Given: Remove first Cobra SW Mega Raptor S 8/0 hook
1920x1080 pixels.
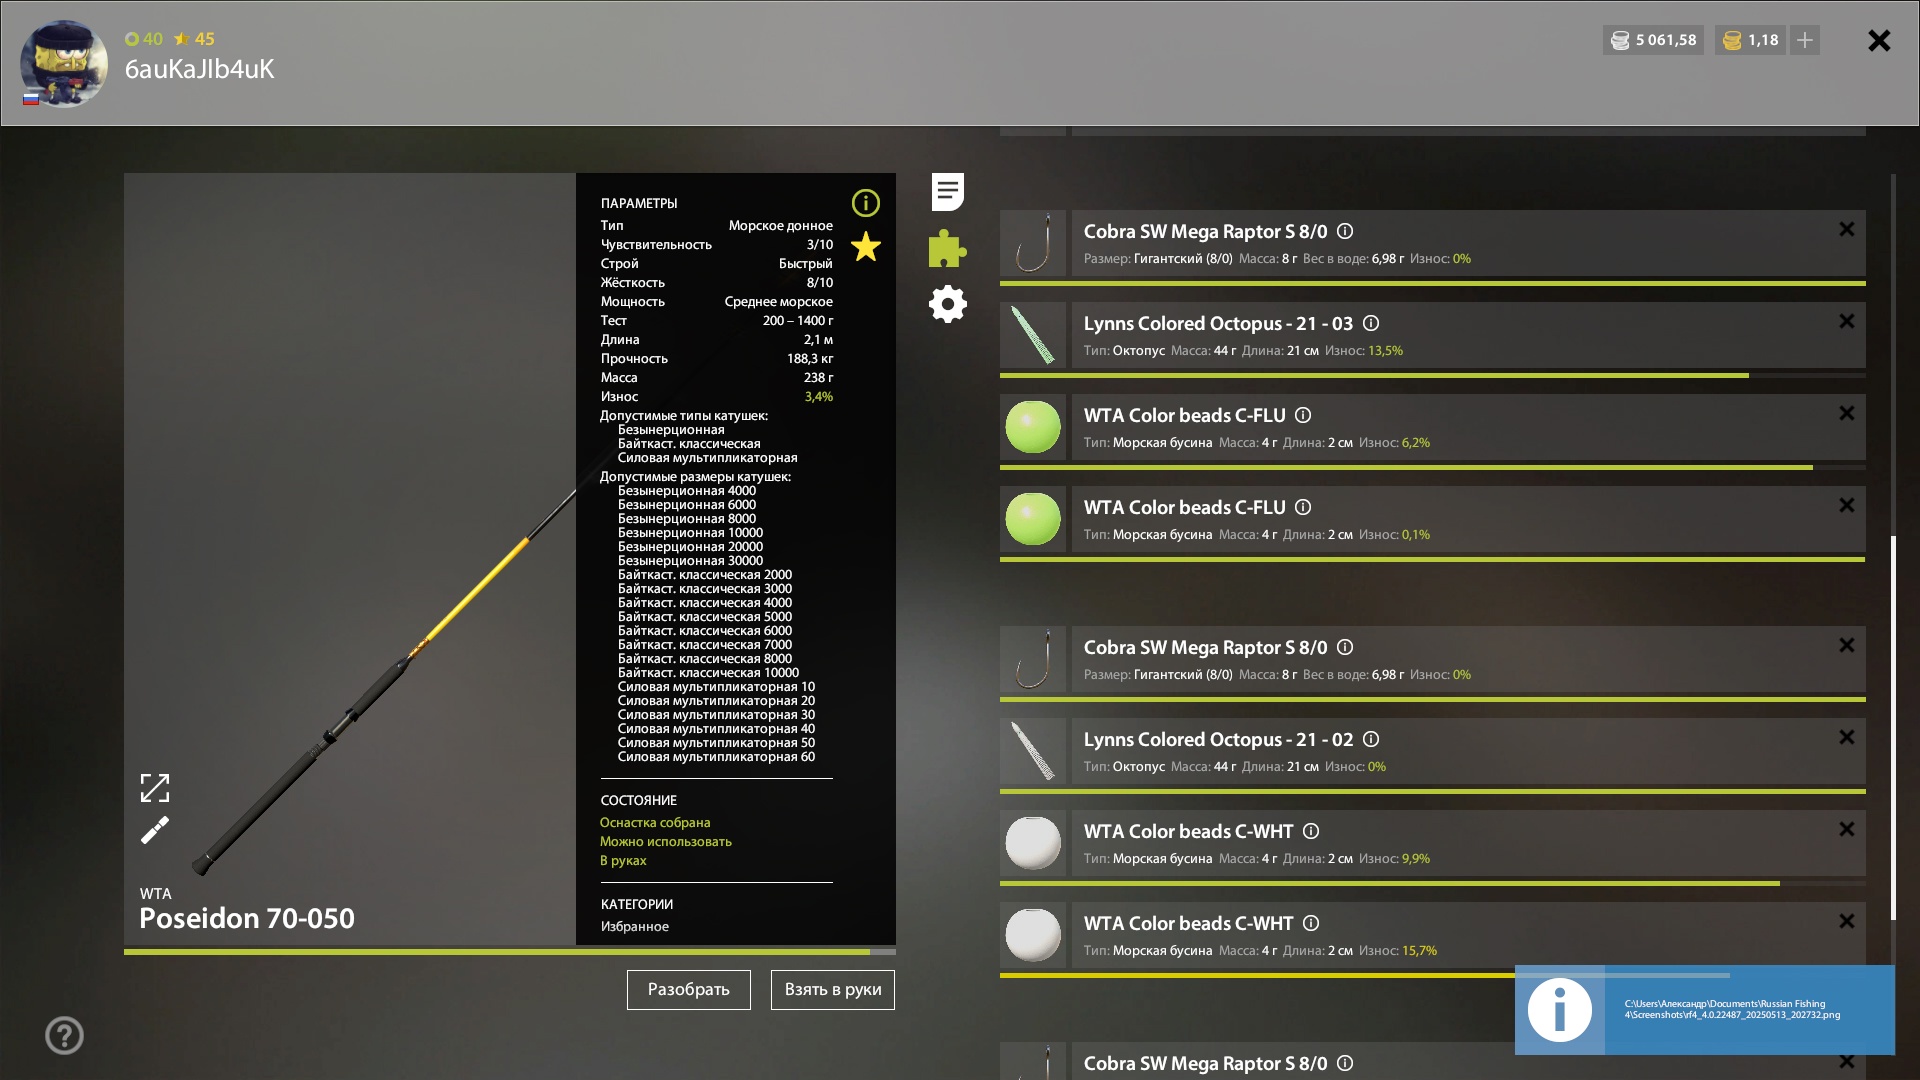Looking at the screenshot, I should 1847,229.
